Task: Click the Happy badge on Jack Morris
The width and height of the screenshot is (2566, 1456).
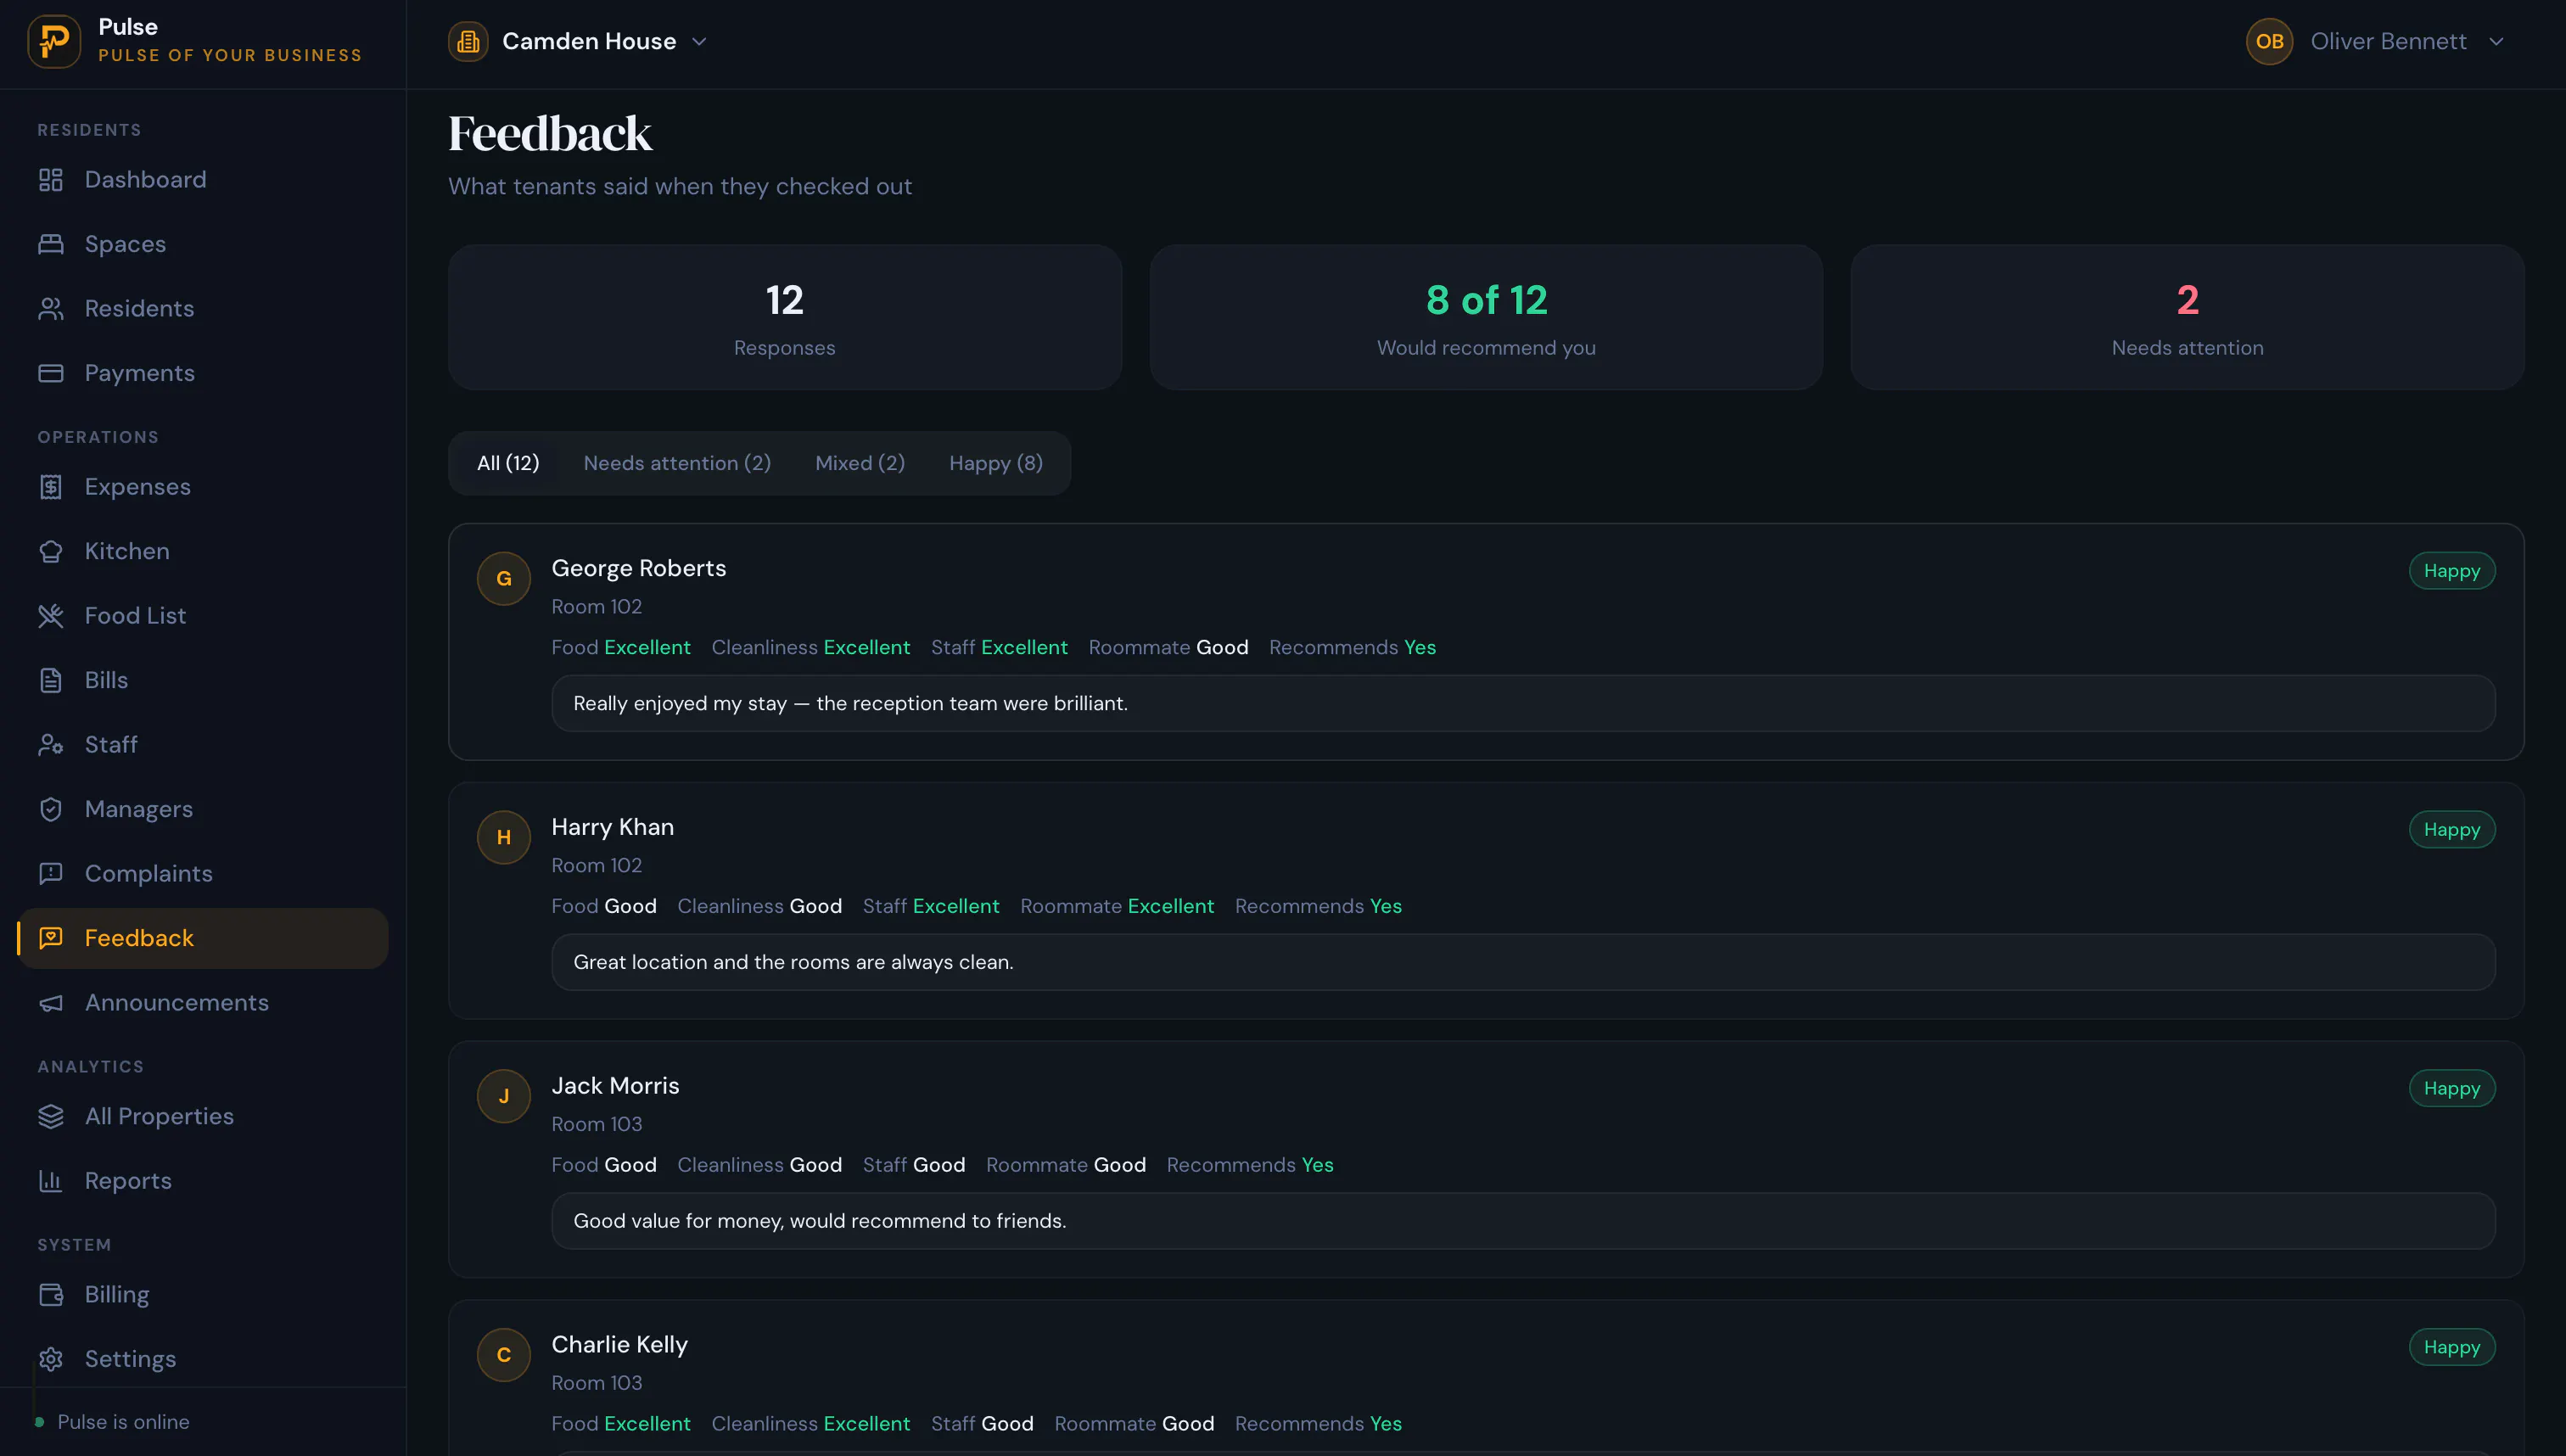Action: tap(2452, 1088)
